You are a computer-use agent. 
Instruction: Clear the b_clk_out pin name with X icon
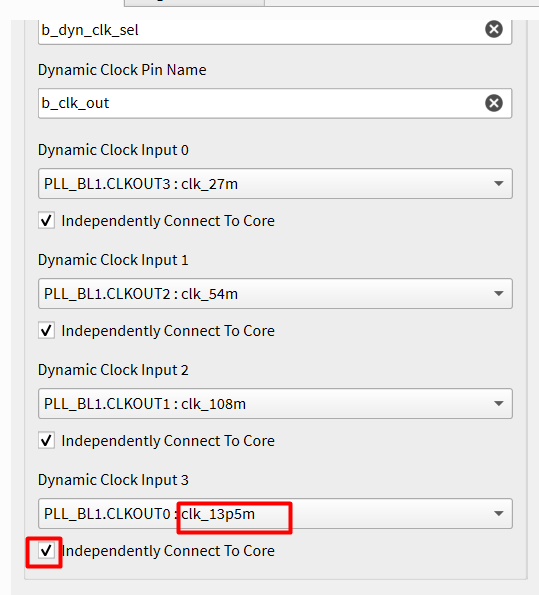pos(494,103)
